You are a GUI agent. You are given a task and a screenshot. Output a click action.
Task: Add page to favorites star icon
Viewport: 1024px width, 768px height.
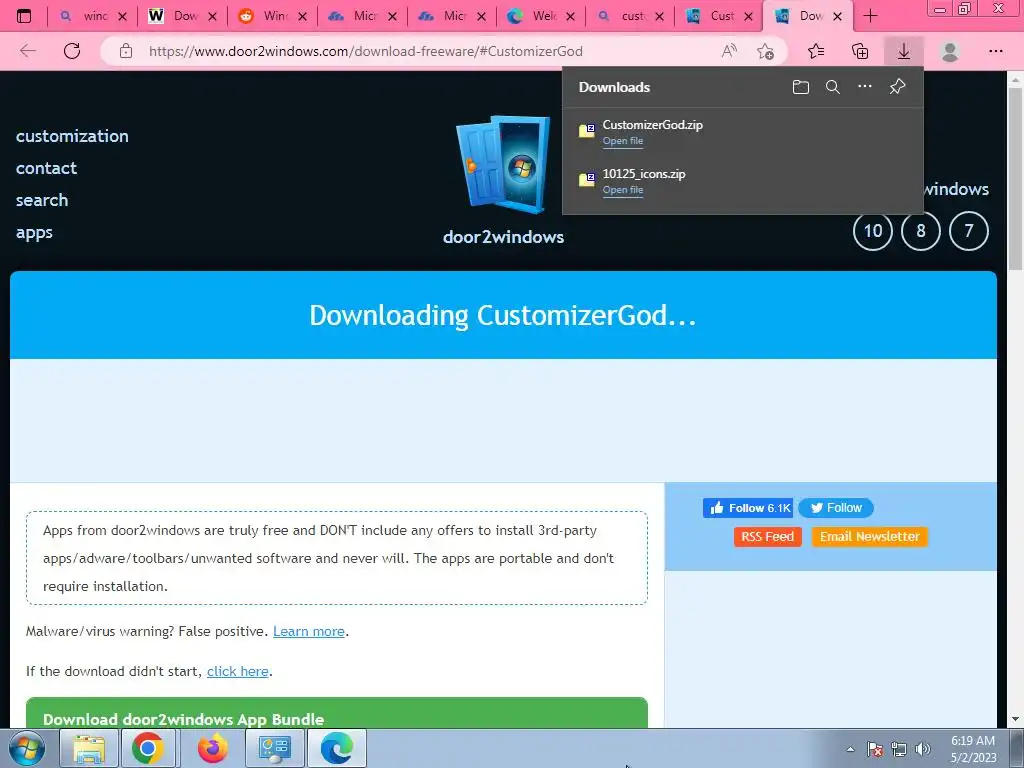(x=765, y=51)
